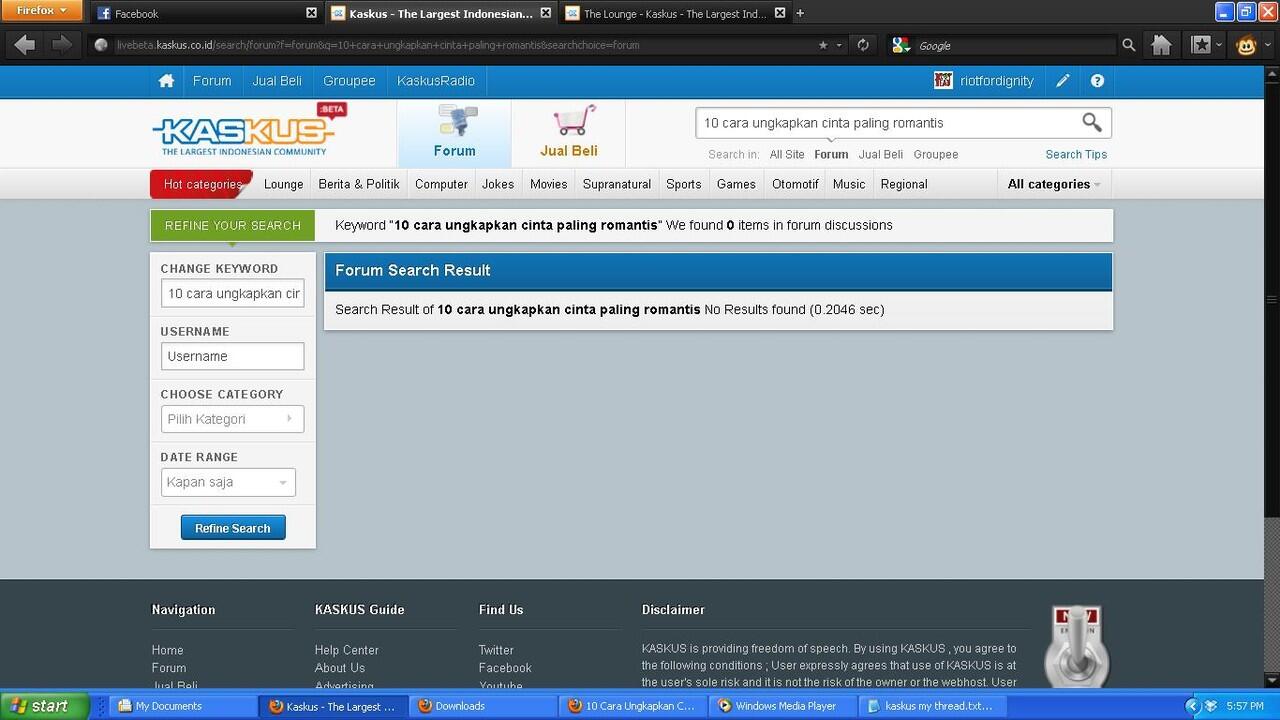Bookmark this page with star icon
1280x720 pixels.
pyautogui.click(x=823, y=45)
